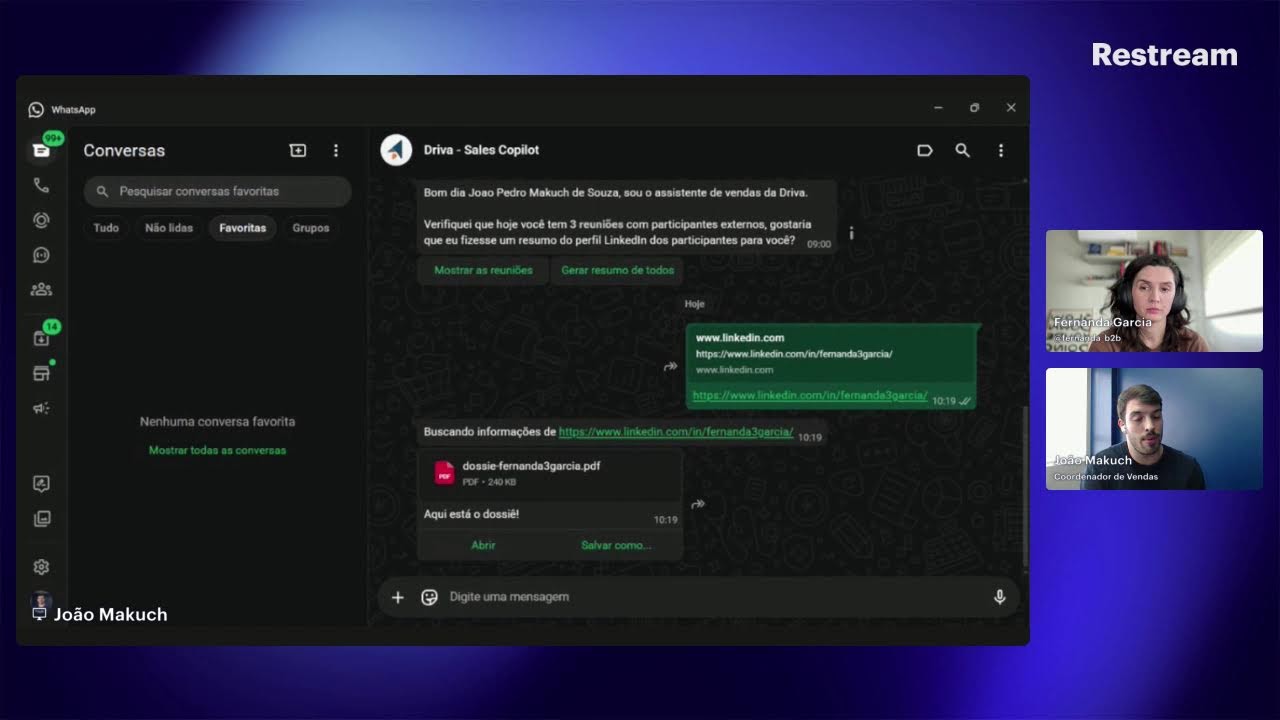The image size is (1280, 720).
Task: Click the info icon beside the greeting message
Action: 851,233
